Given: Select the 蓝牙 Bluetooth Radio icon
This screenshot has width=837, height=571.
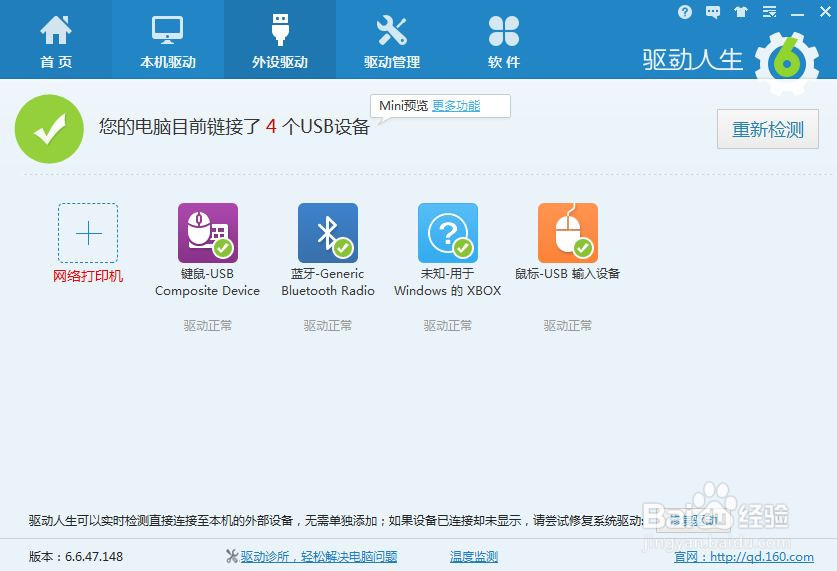Looking at the screenshot, I should coord(328,233).
